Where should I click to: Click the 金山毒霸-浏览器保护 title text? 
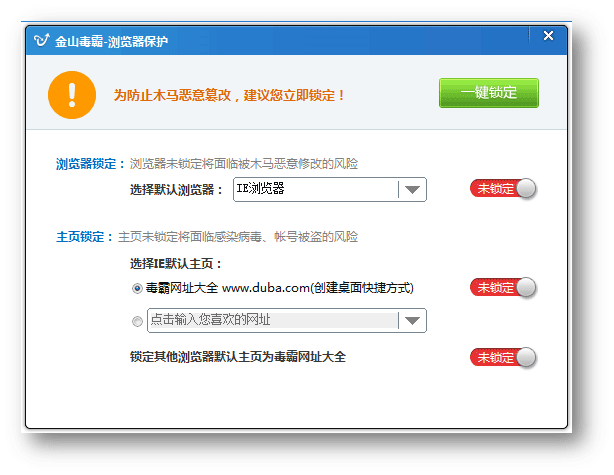pyautogui.click(x=112, y=41)
